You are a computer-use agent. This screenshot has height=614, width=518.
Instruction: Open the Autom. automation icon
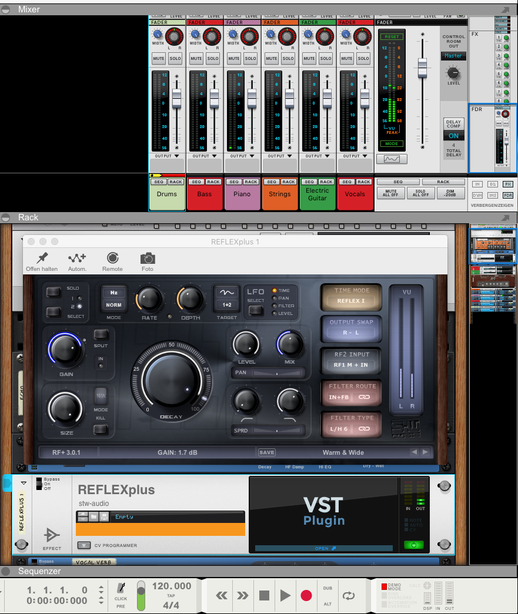(77, 258)
